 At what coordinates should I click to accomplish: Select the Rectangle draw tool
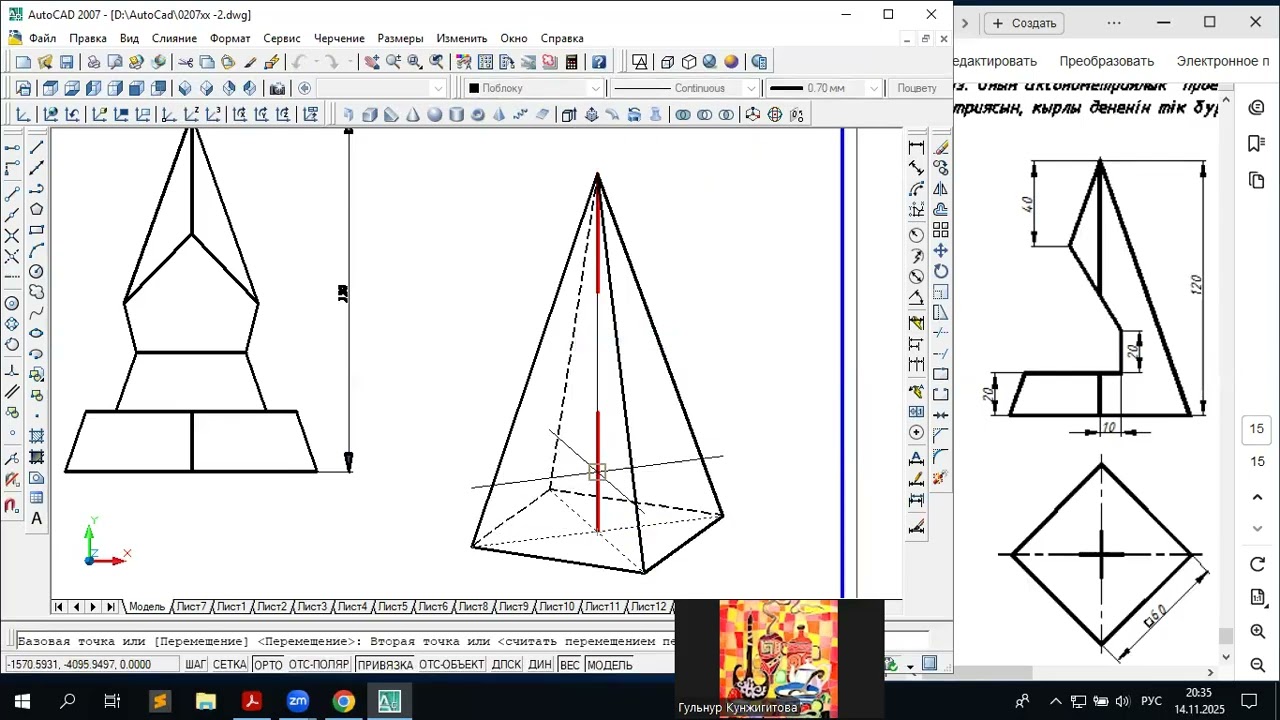coord(37,230)
